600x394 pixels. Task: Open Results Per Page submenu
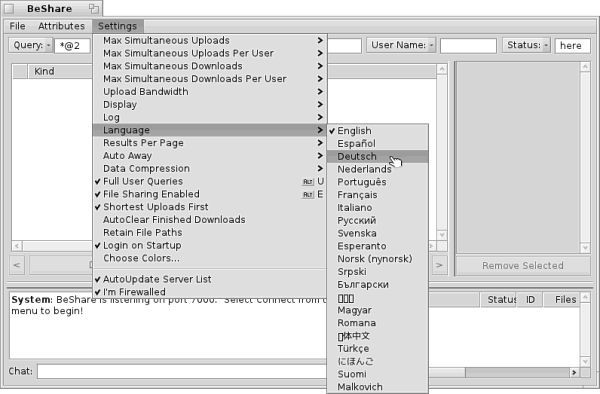pos(210,143)
